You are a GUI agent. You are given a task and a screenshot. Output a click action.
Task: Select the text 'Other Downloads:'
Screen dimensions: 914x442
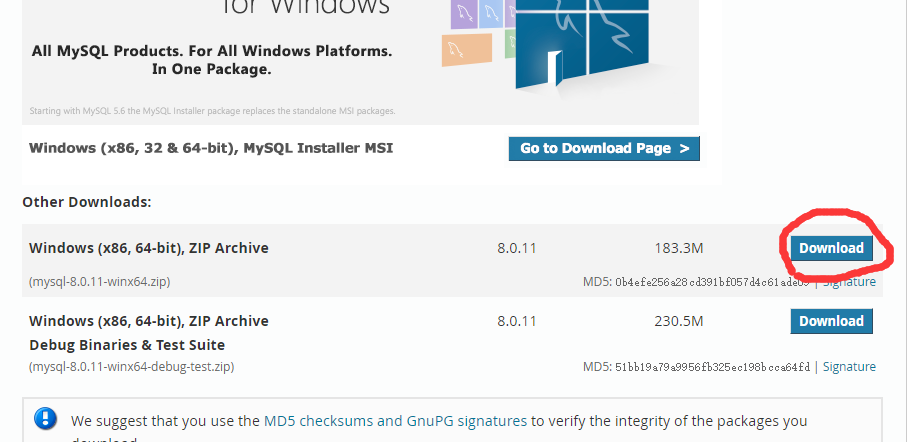coord(87,202)
